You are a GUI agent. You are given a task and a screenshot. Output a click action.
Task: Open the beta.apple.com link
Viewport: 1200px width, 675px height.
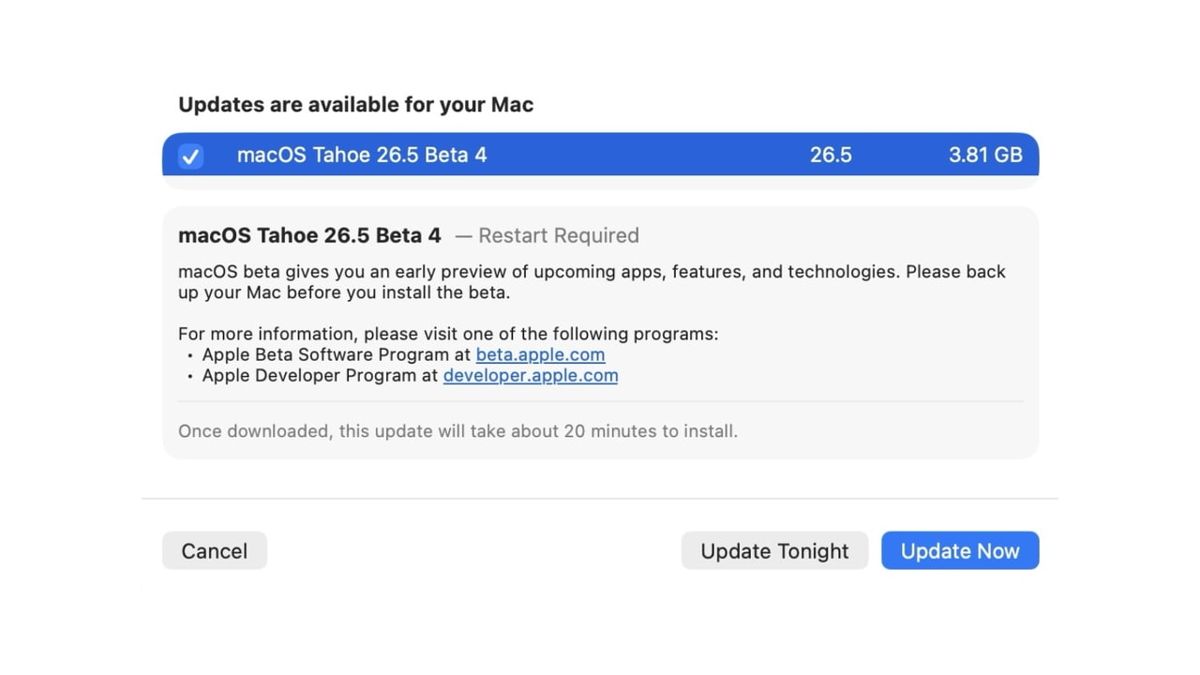[540, 355]
